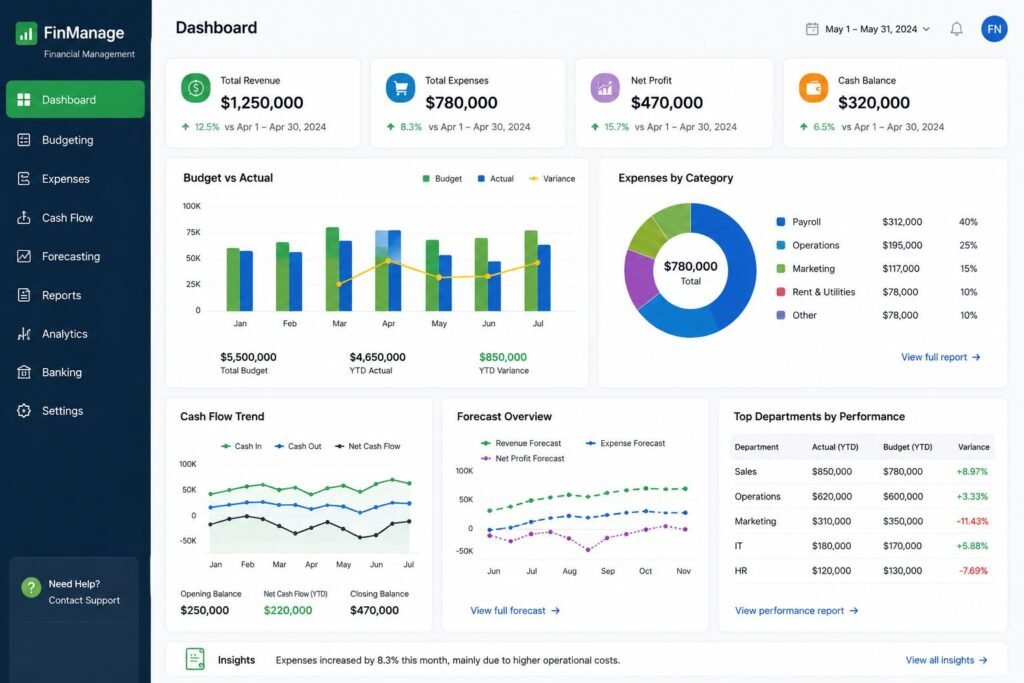Click the View all insights link
This screenshot has width=1024, height=683.
point(946,660)
